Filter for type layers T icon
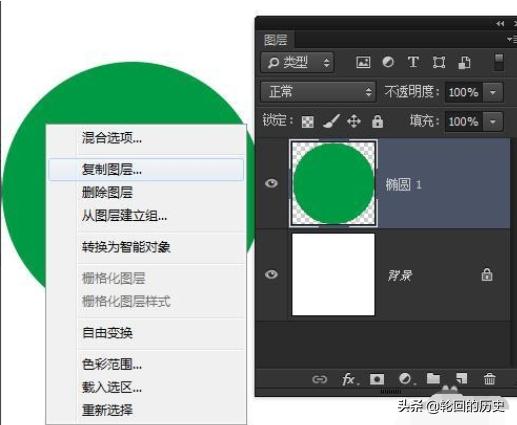This screenshot has height=425, width=517. click(x=413, y=62)
